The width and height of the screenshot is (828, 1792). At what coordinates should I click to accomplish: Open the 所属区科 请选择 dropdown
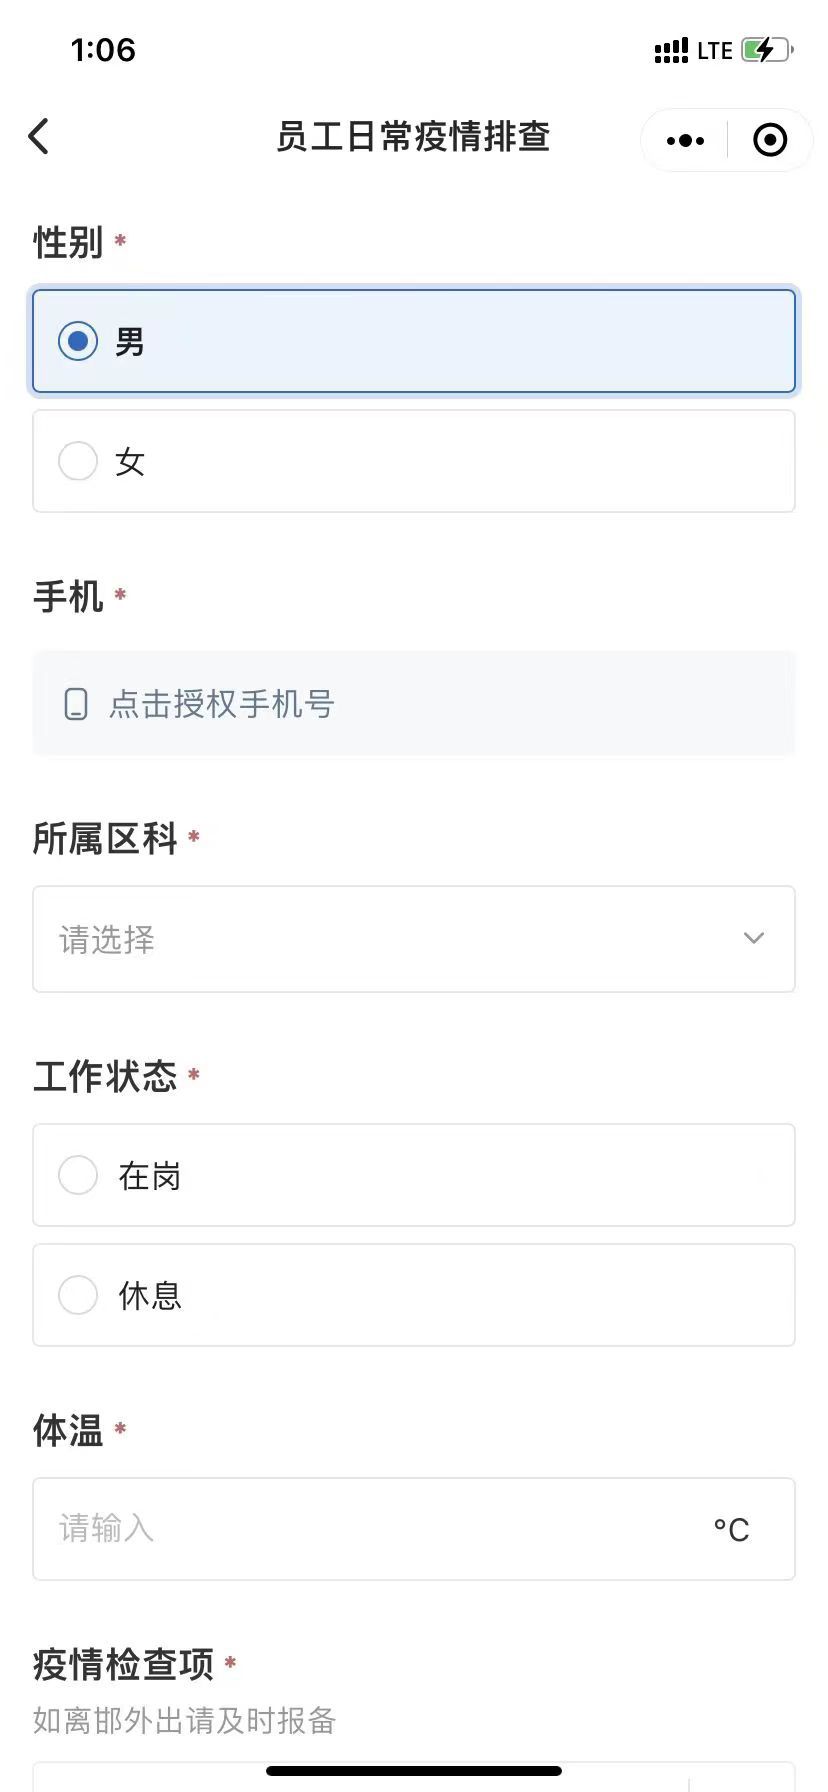click(x=400, y=939)
